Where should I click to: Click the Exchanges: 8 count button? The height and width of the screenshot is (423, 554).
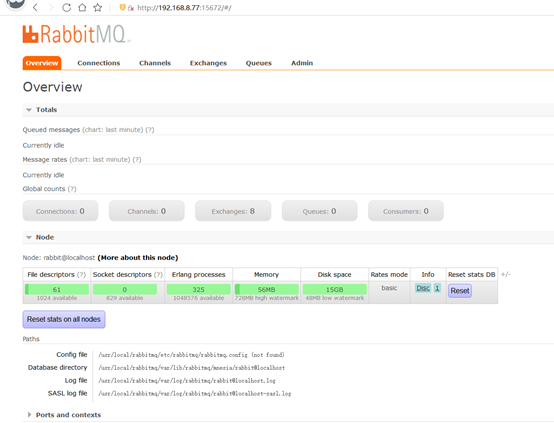tap(233, 211)
